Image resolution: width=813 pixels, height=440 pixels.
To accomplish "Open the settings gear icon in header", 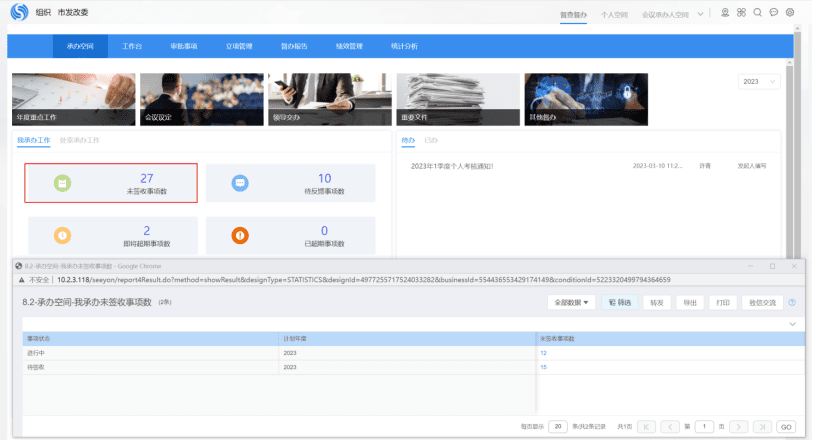I will (790, 12).
